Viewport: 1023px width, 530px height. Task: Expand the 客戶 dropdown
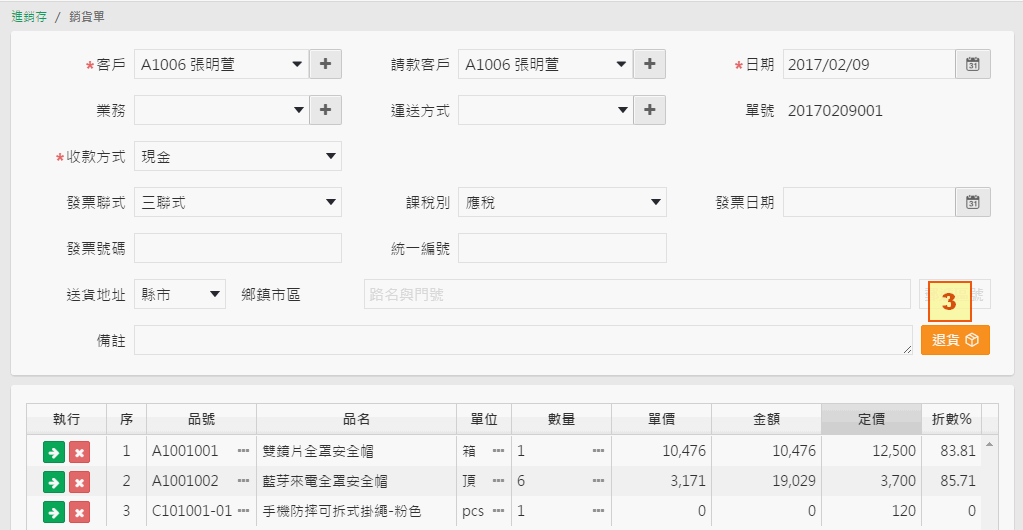(x=297, y=64)
